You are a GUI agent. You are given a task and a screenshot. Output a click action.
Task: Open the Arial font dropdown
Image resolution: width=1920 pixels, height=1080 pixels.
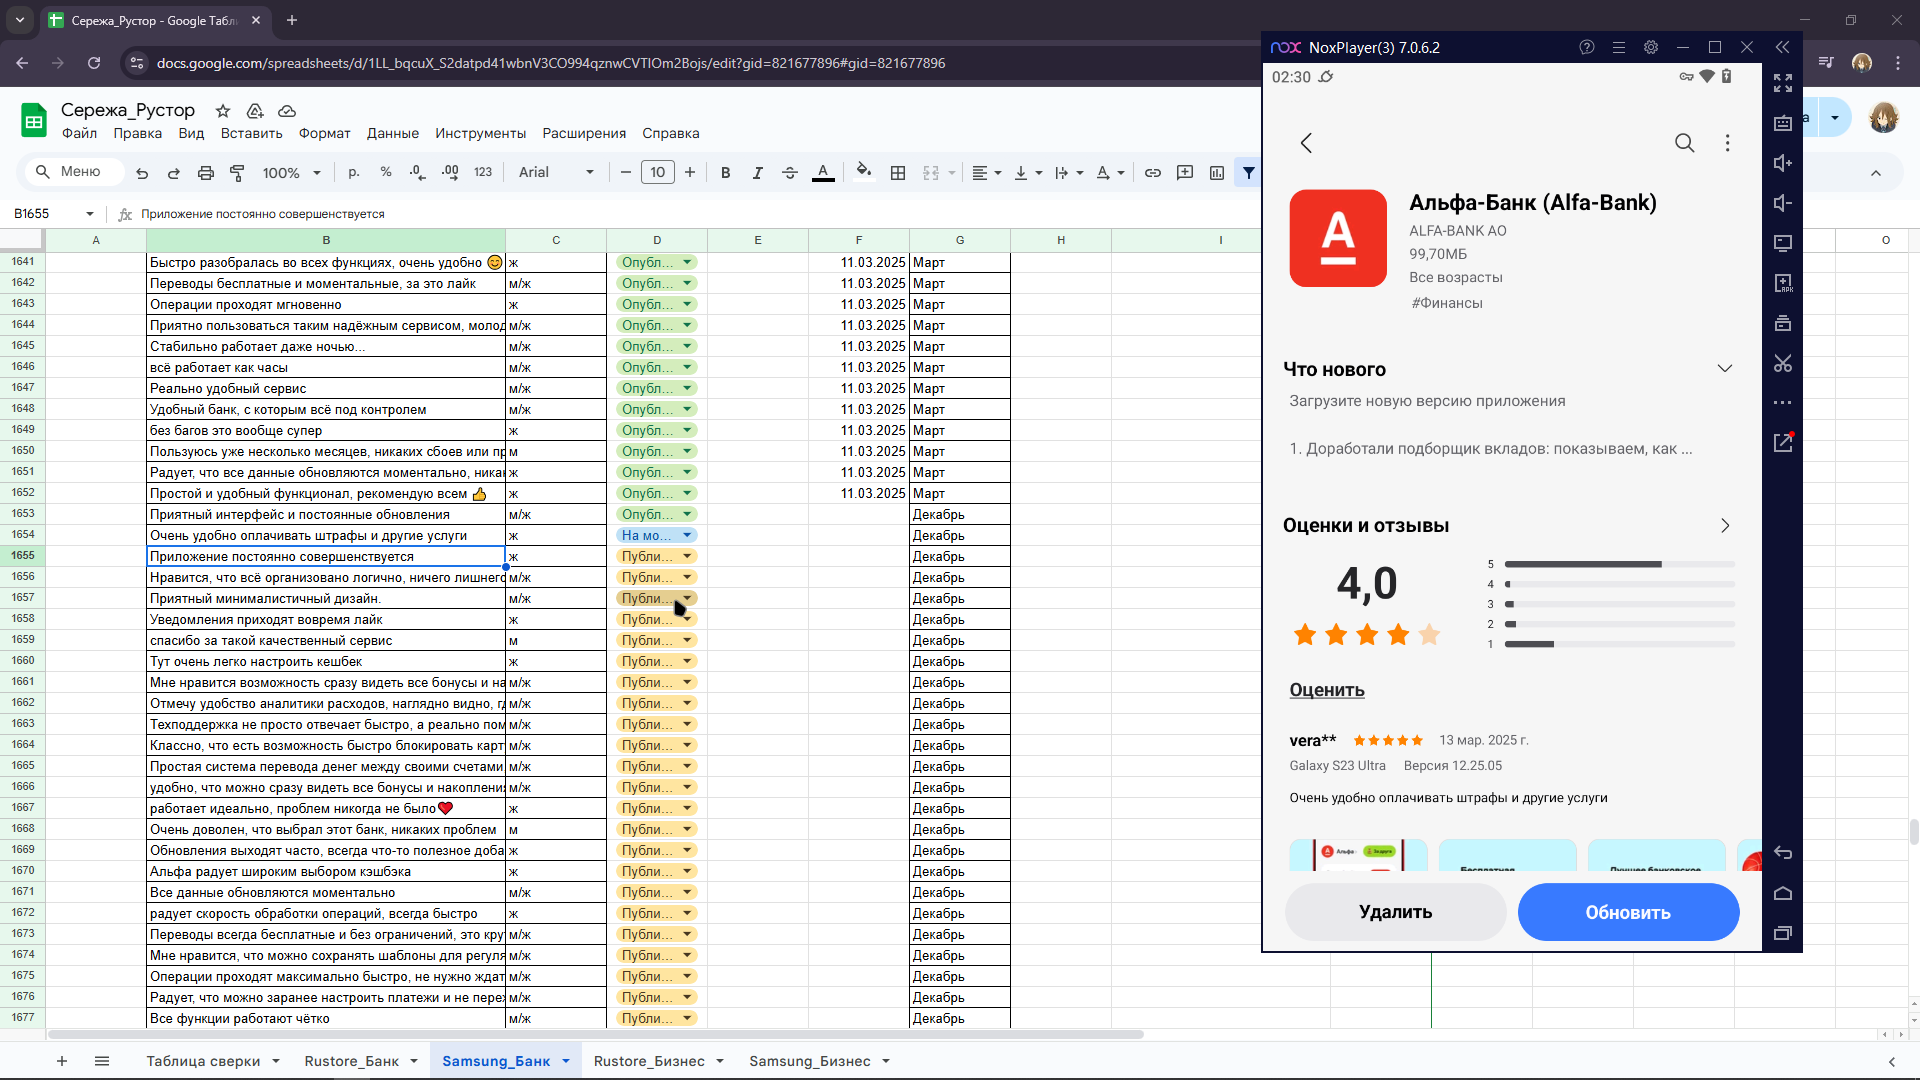556,173
